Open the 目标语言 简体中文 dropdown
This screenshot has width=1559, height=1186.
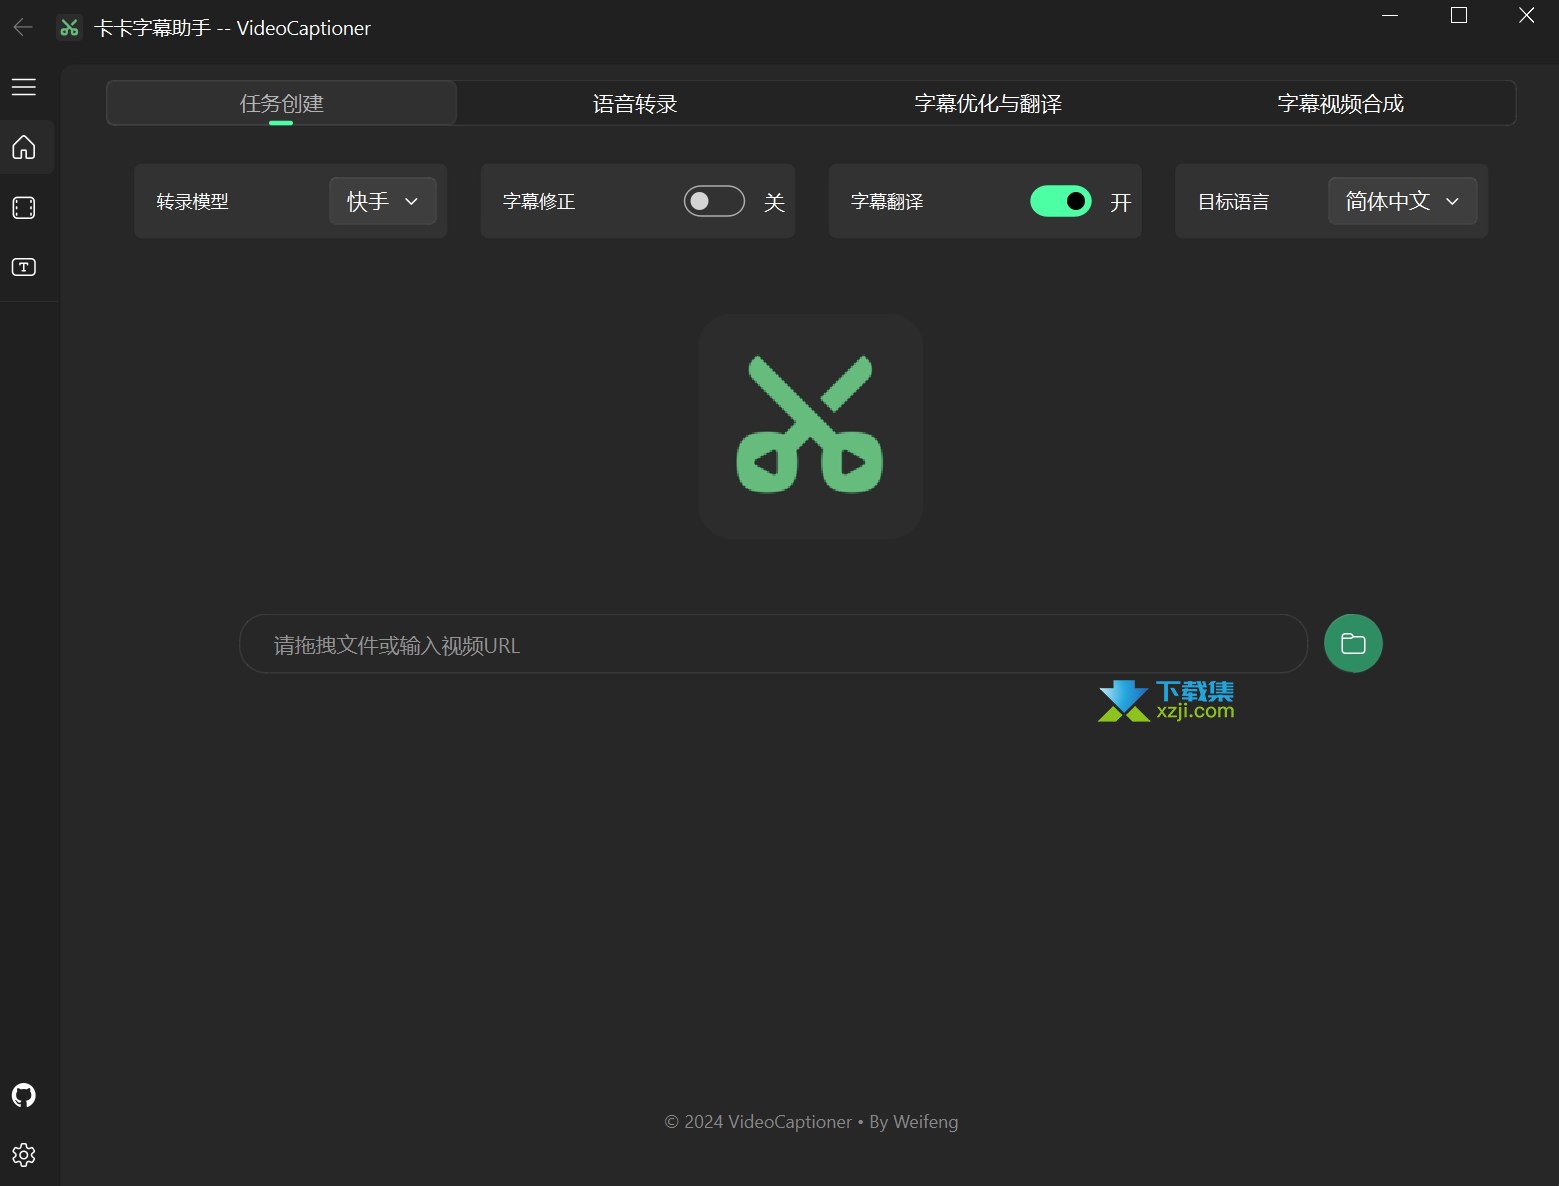coord(1403,201)
